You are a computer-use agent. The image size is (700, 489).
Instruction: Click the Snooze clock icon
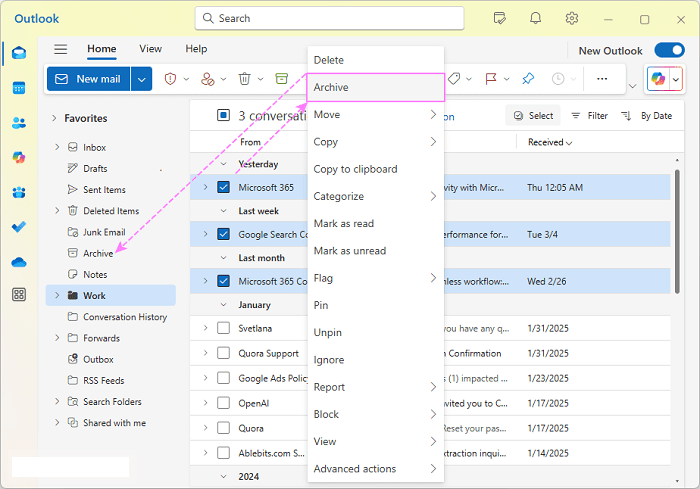558,79
